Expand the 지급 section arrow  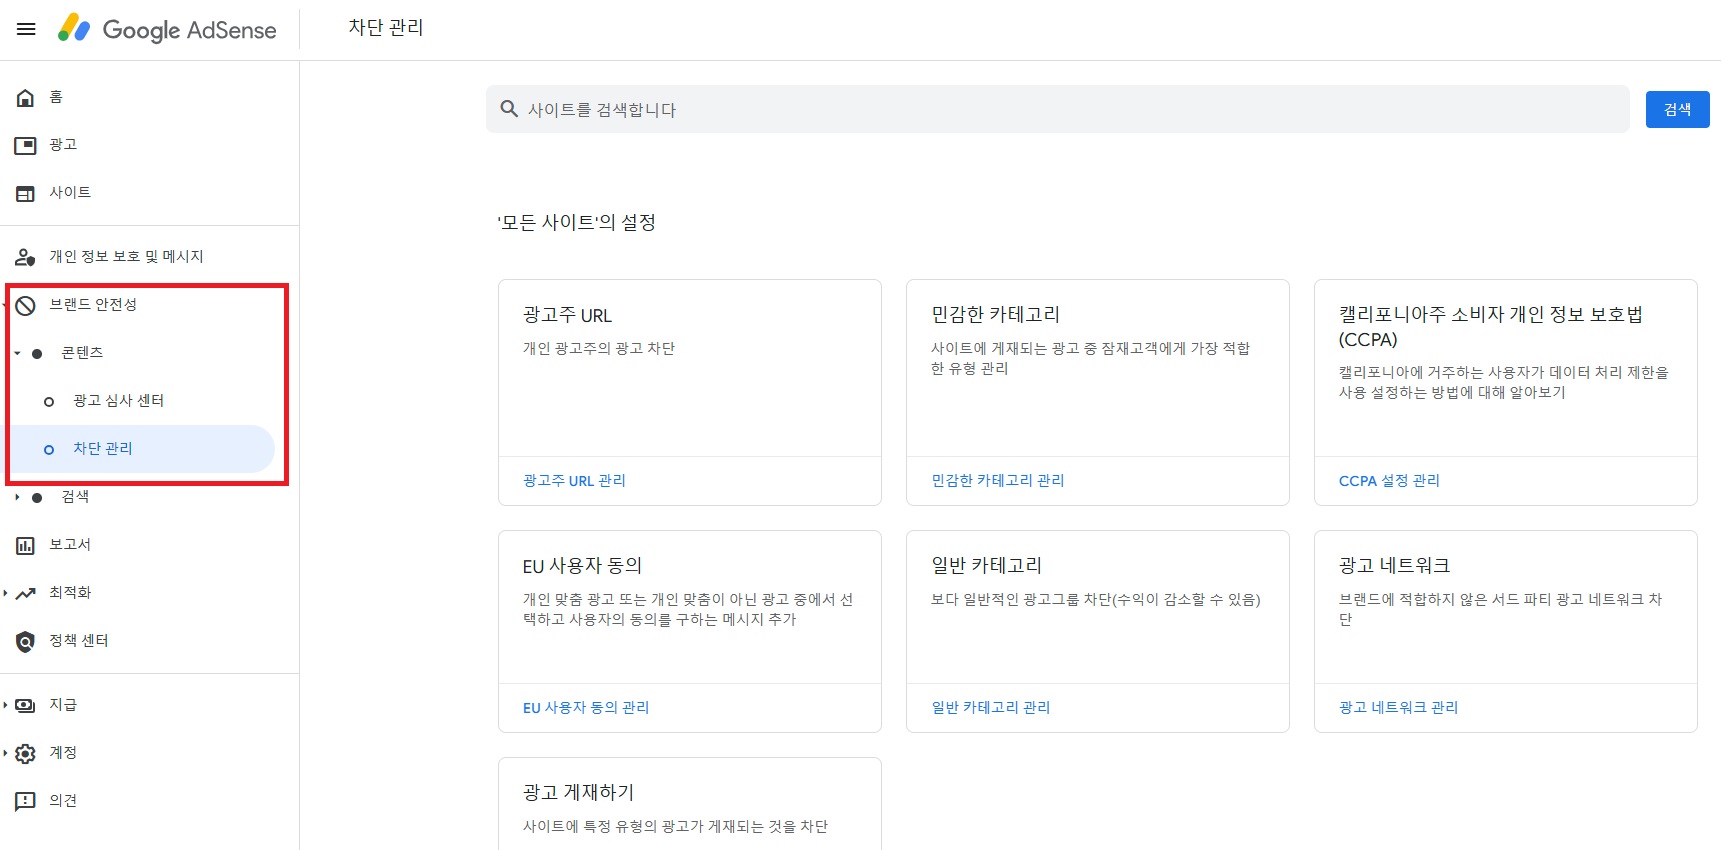pyautogui.click(x=5, y=705)
